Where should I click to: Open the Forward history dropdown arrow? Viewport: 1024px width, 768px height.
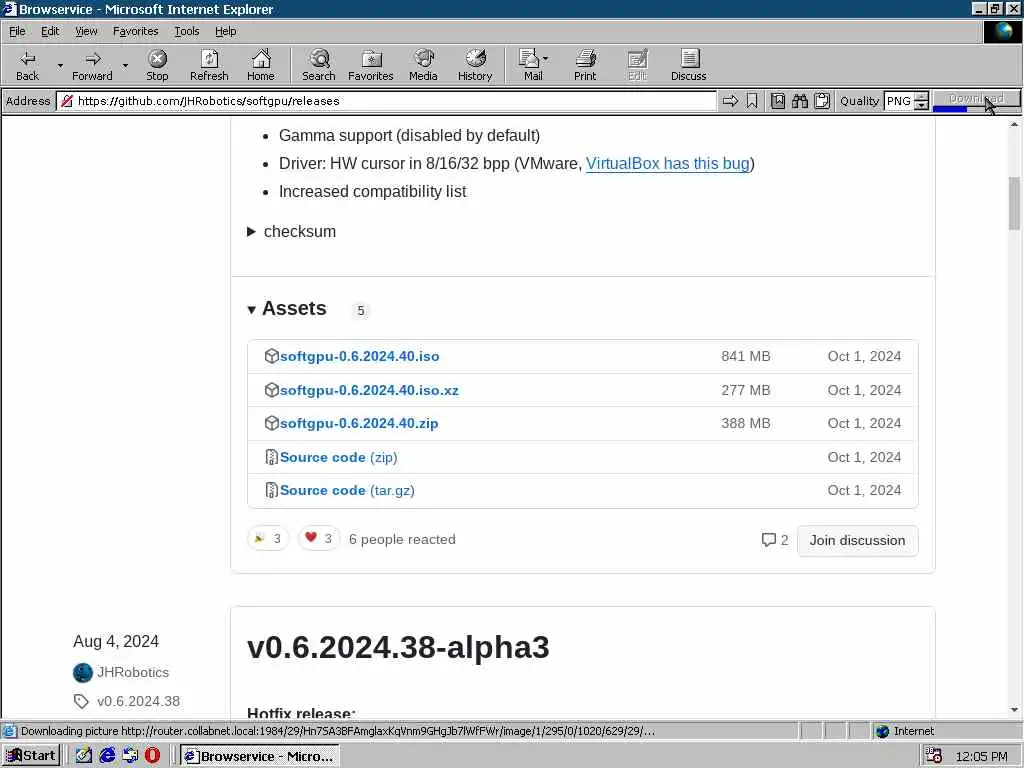point(125,65)
